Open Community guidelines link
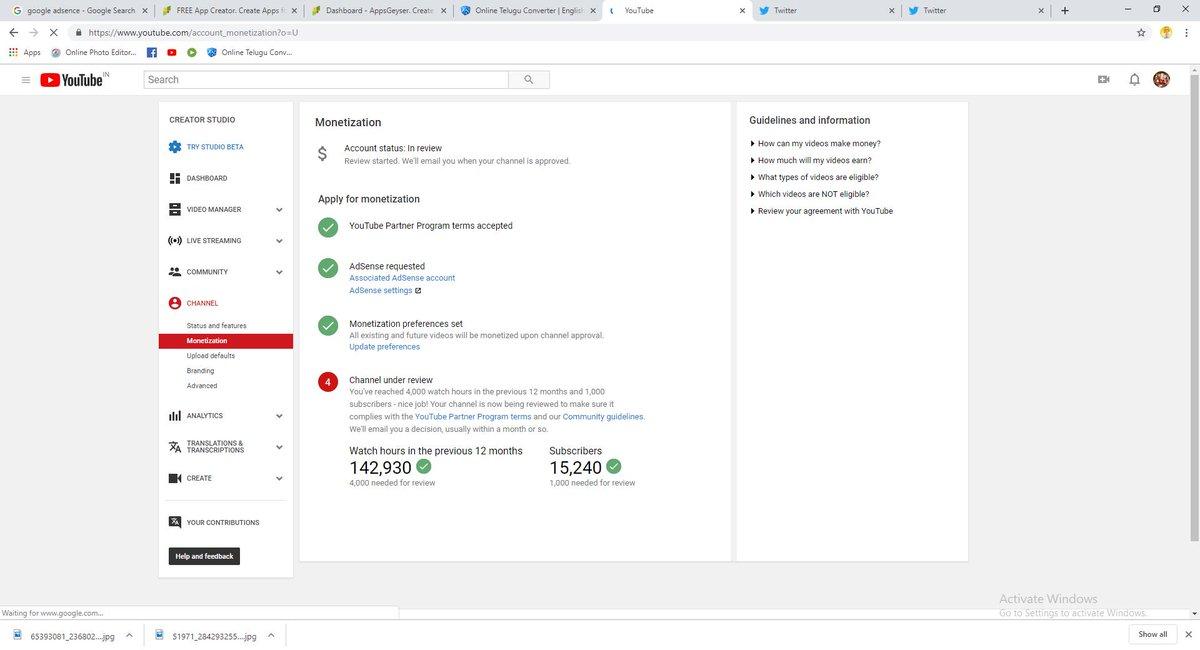Screen dimensions: 1200x650 [603, 416]
